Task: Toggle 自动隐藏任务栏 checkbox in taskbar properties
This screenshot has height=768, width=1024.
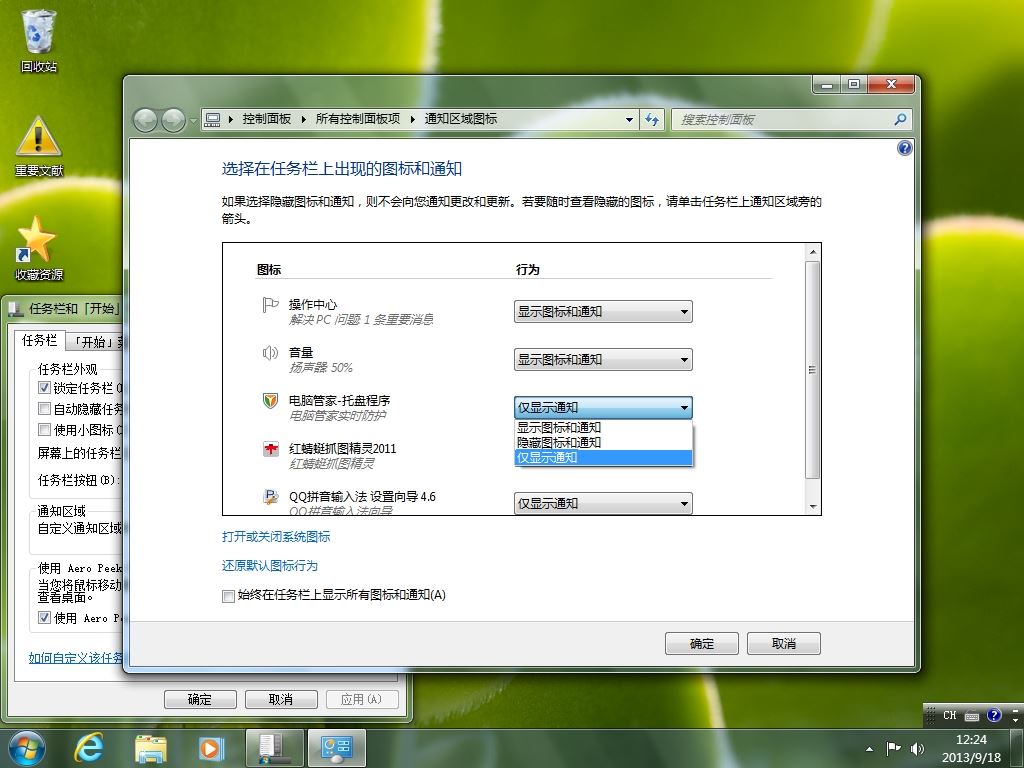Action: click(x=44, y=409)
